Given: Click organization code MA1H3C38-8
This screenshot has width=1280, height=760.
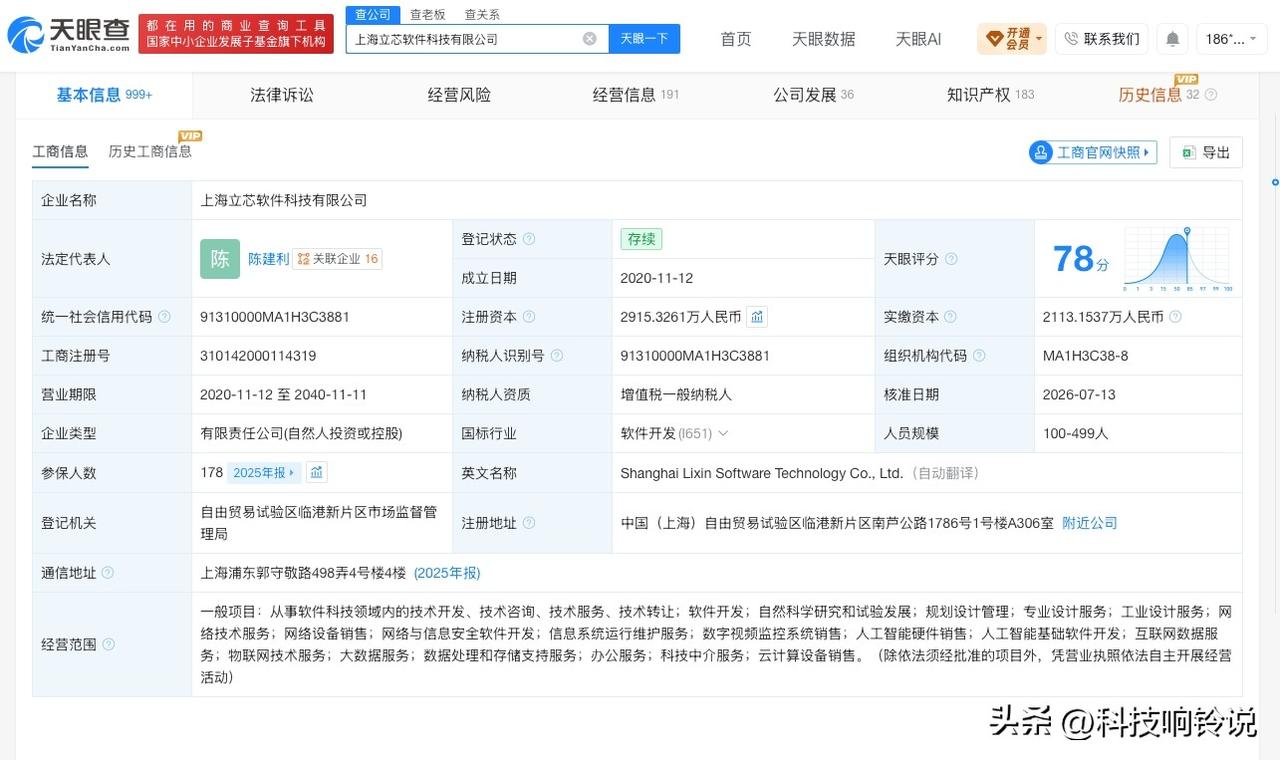Looking at the screenshot, I should [1085, 356].
